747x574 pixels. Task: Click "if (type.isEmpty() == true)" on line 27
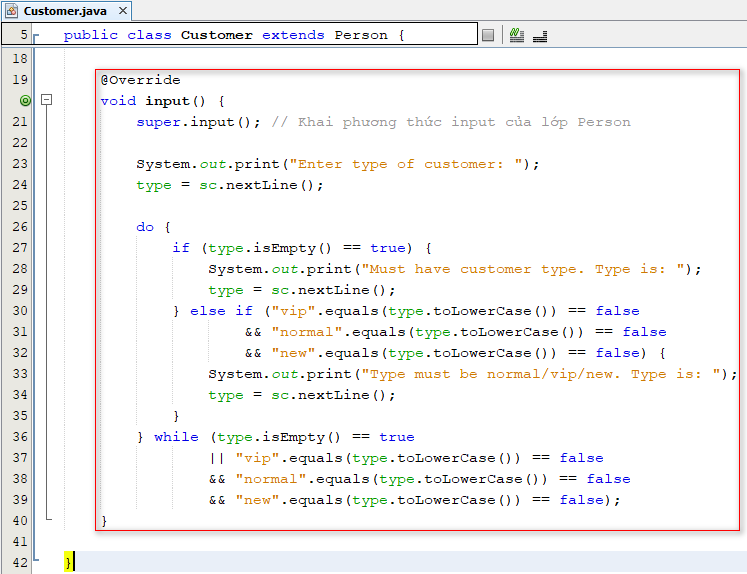click(292, 248)
